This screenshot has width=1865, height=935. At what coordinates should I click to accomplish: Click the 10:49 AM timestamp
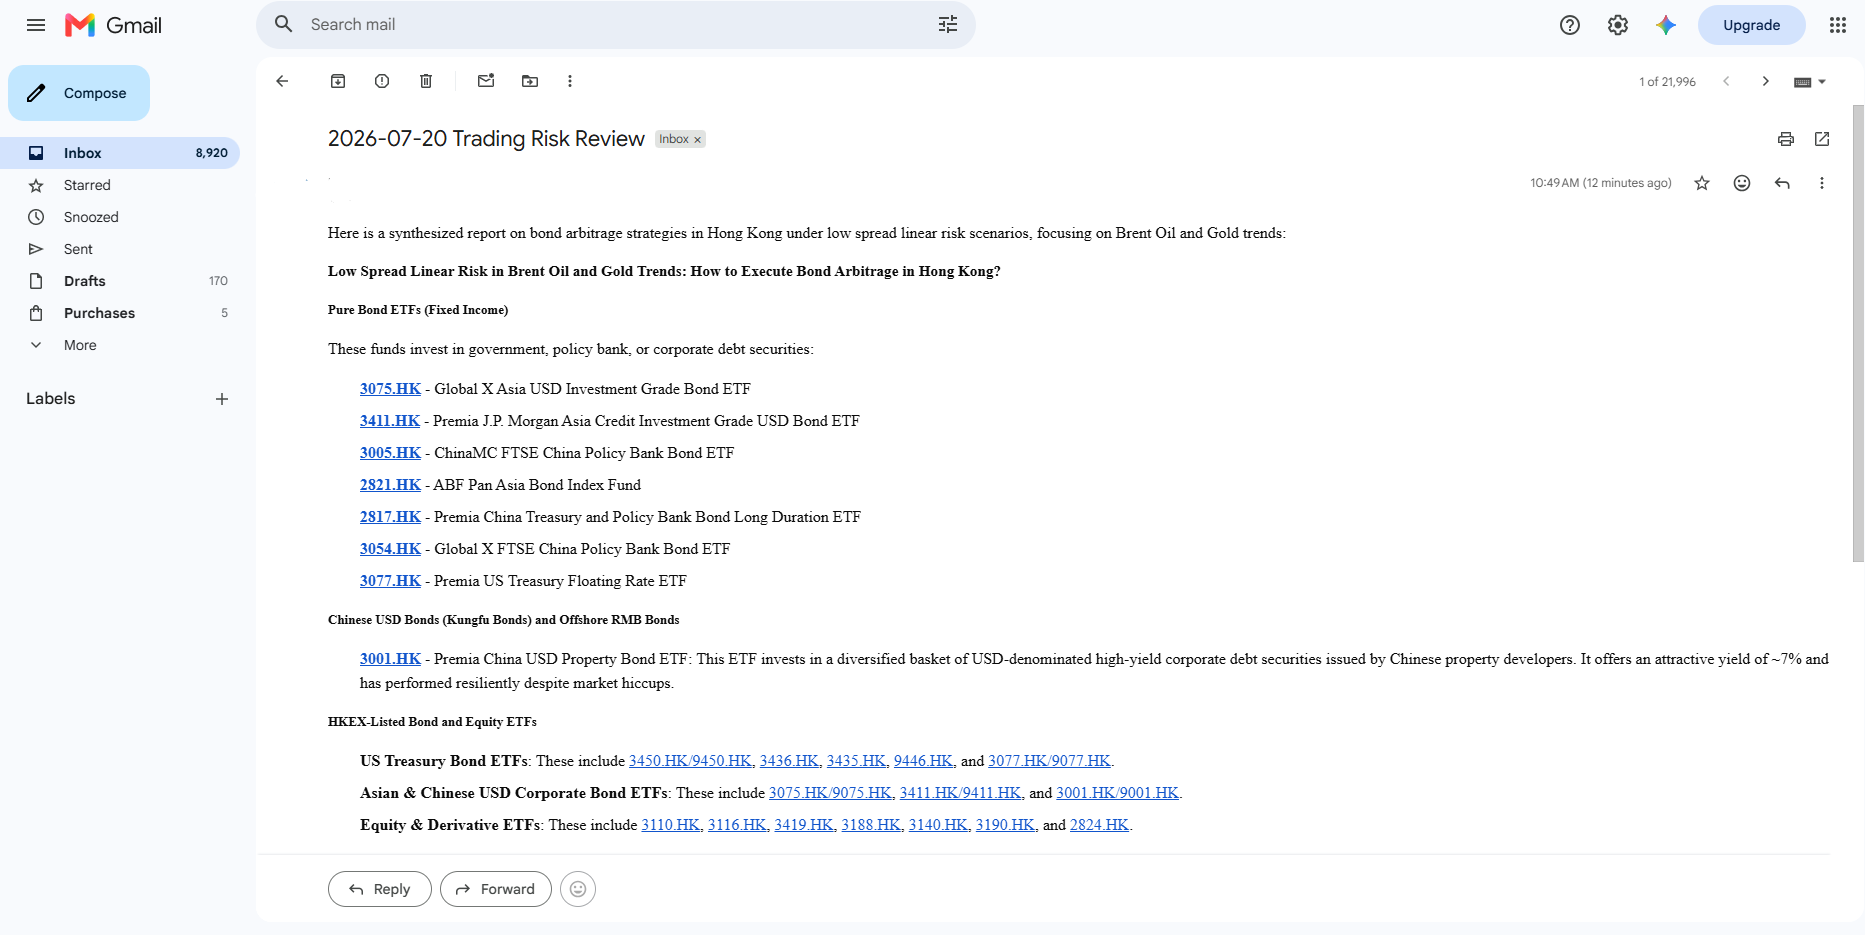coord(1601,183)
